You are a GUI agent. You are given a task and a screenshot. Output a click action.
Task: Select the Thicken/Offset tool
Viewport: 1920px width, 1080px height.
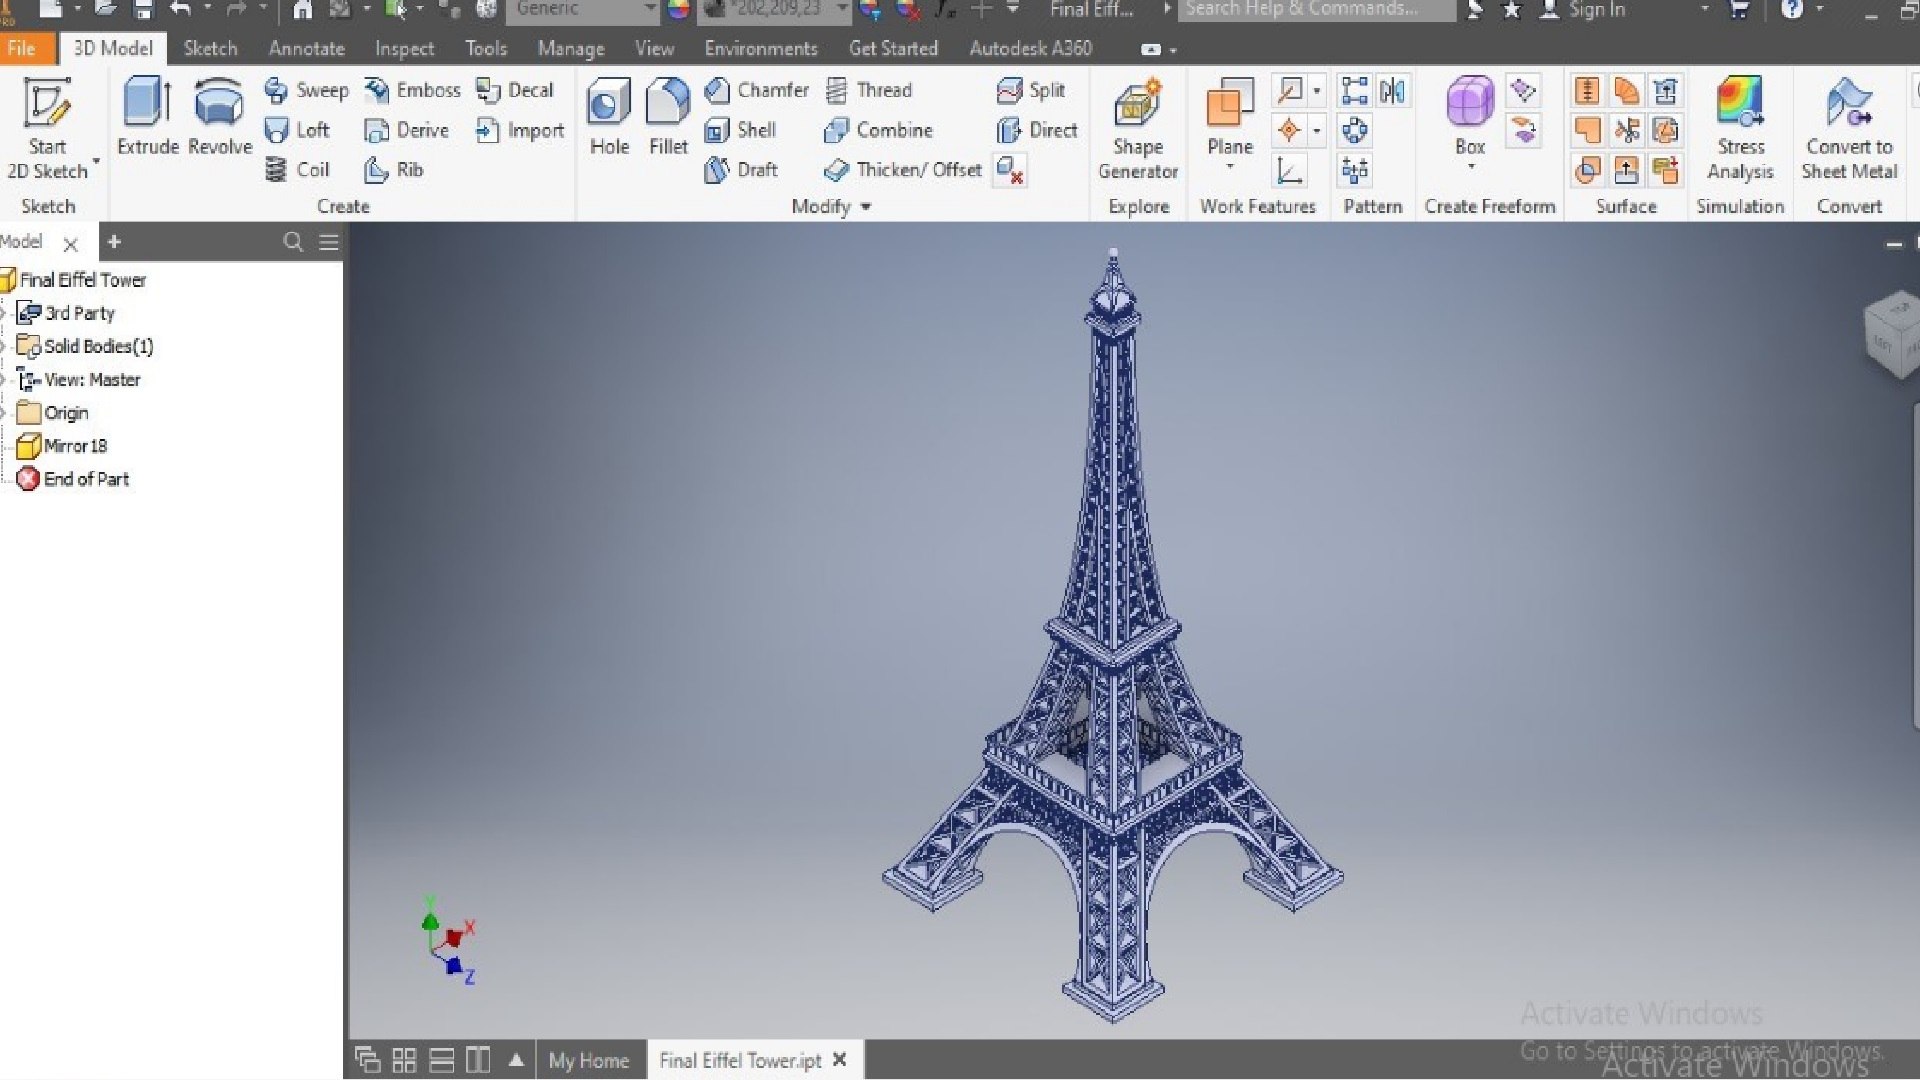pos(902,170)
